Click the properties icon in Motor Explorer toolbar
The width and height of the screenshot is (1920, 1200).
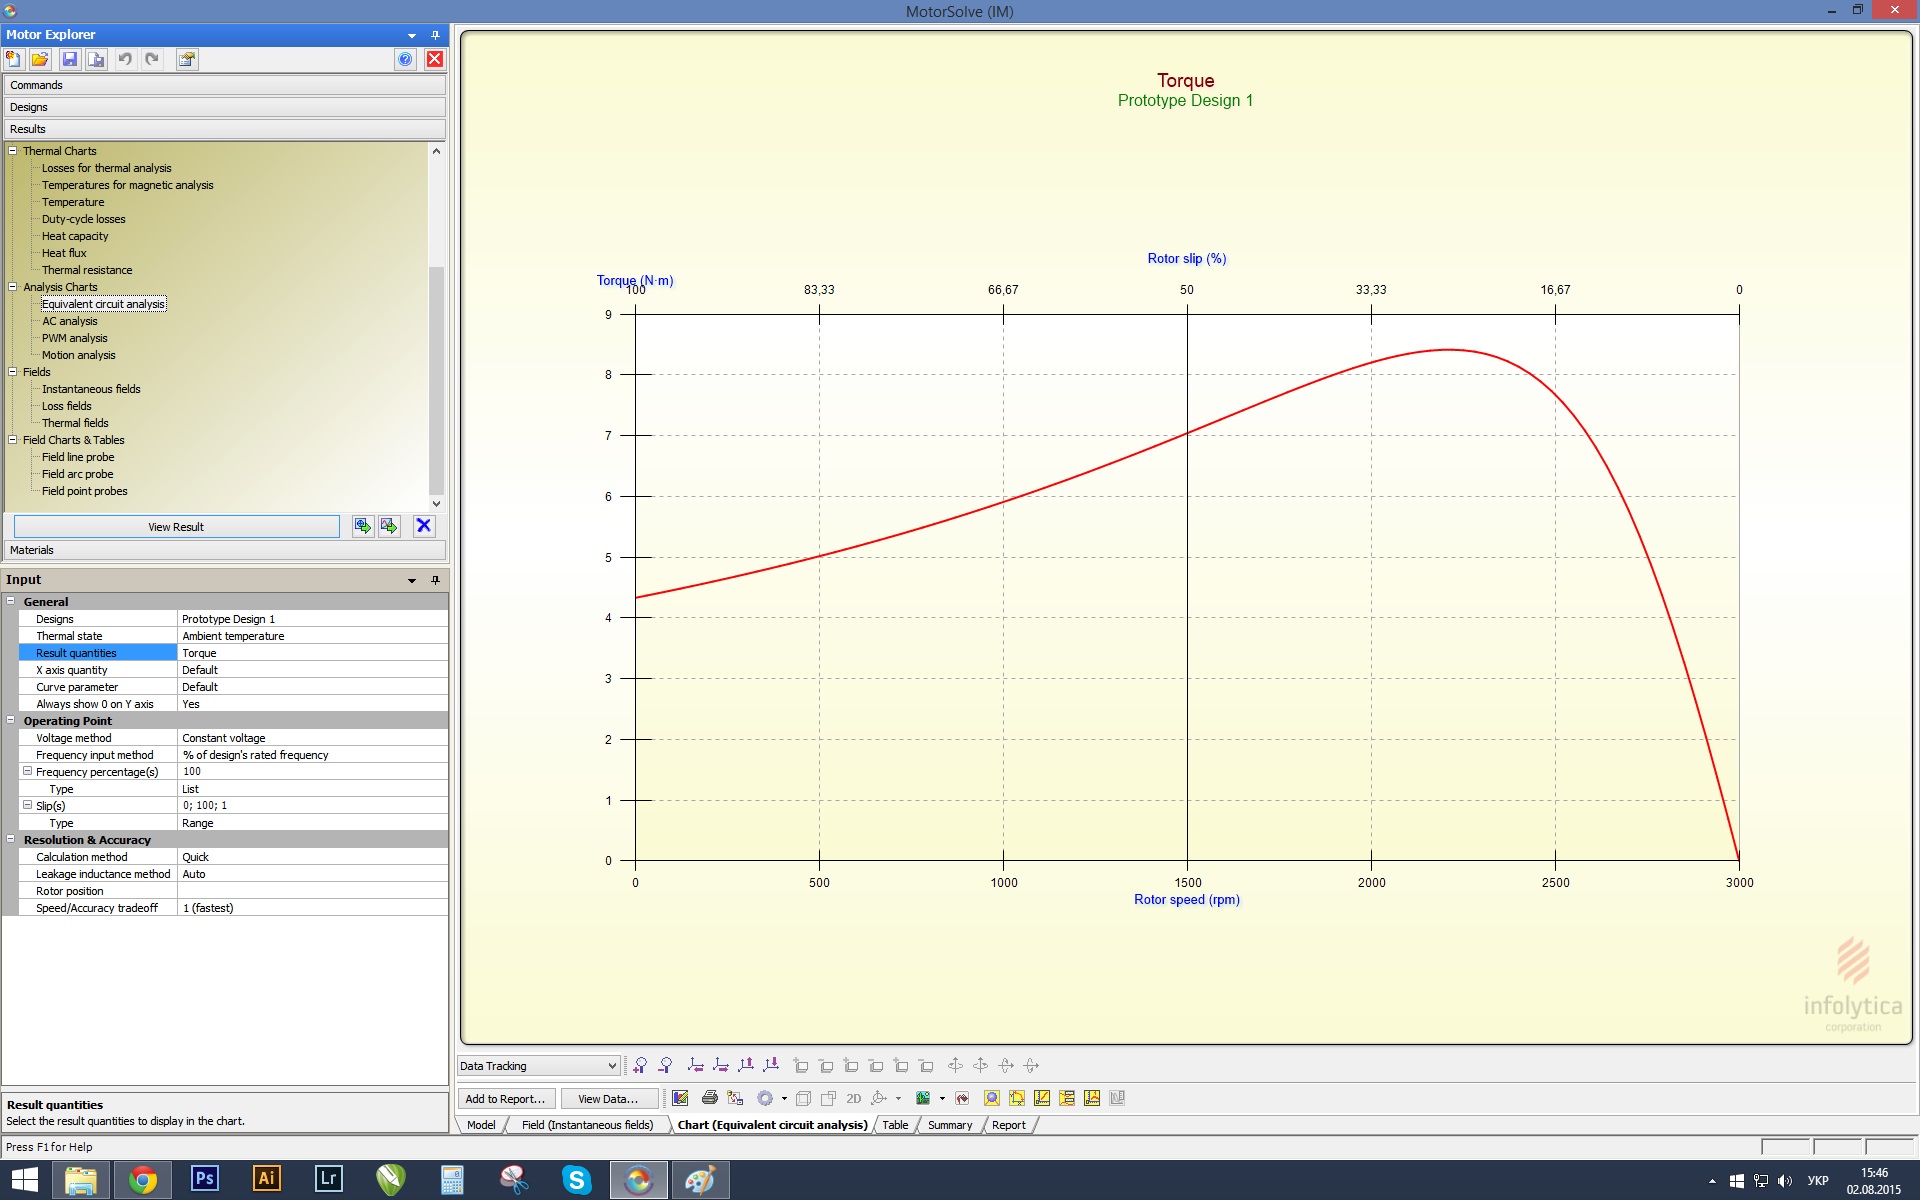pos(186,59)
